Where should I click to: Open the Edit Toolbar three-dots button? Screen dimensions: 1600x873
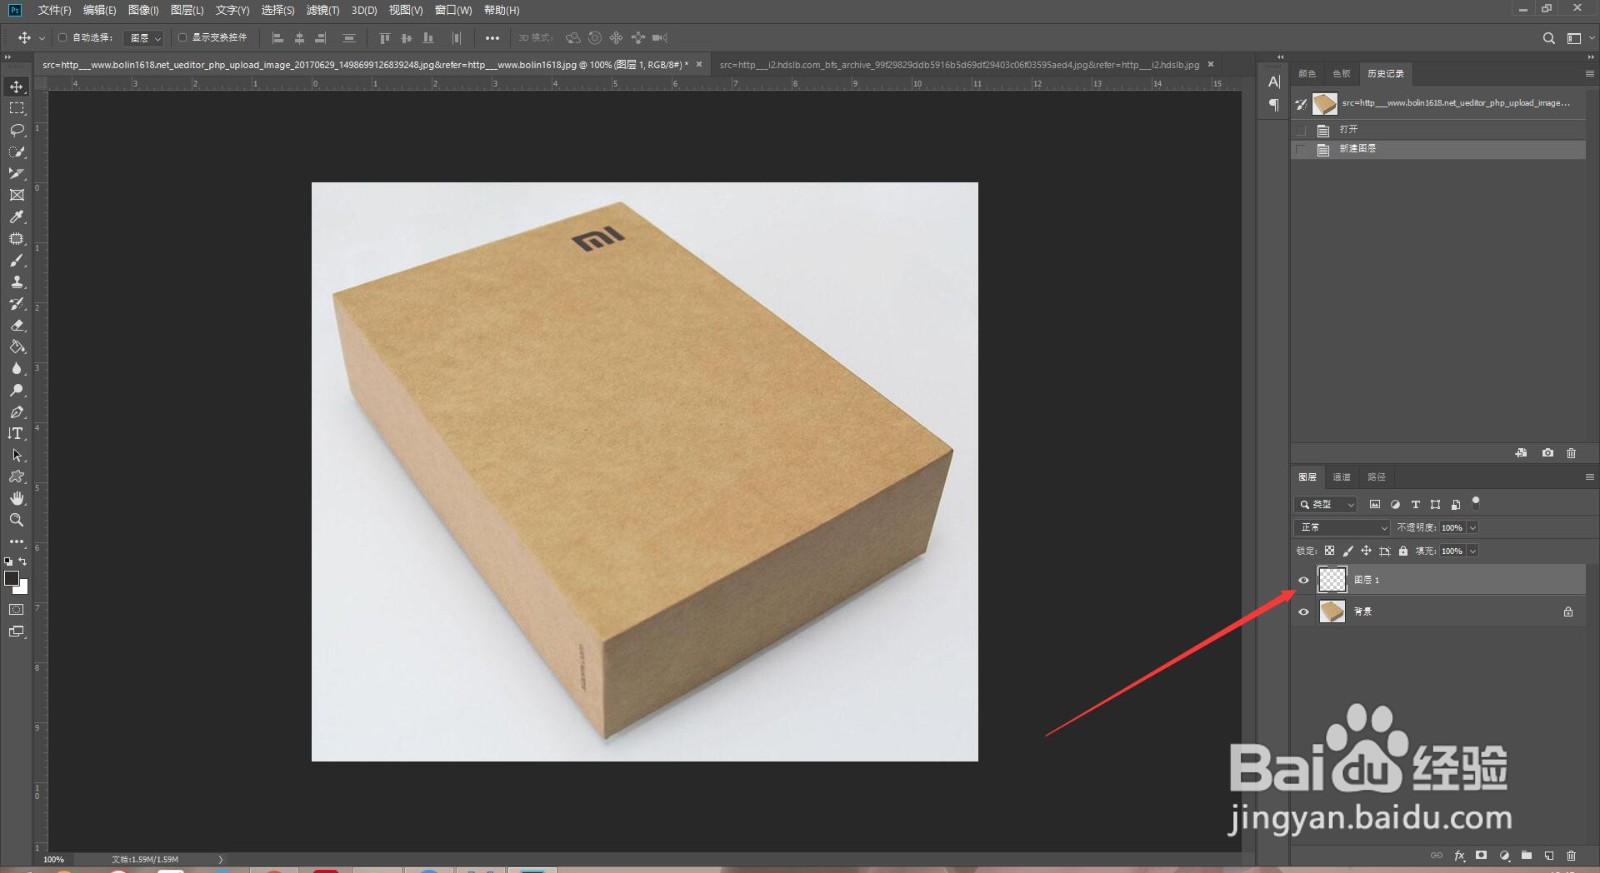(x=17, y=541)
